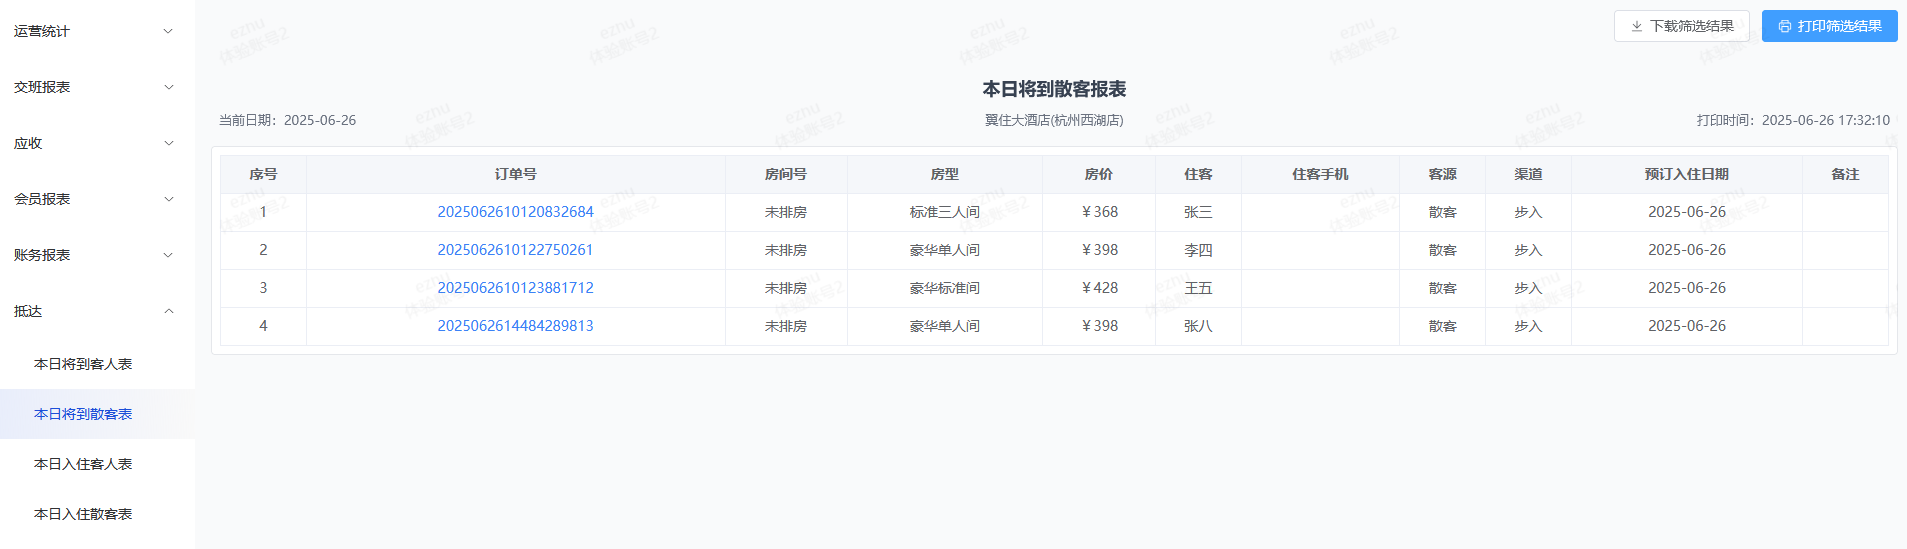The image size is (1907, 549).
Task: Click the 住客 column header
Action: click(x=1198, y=174)
